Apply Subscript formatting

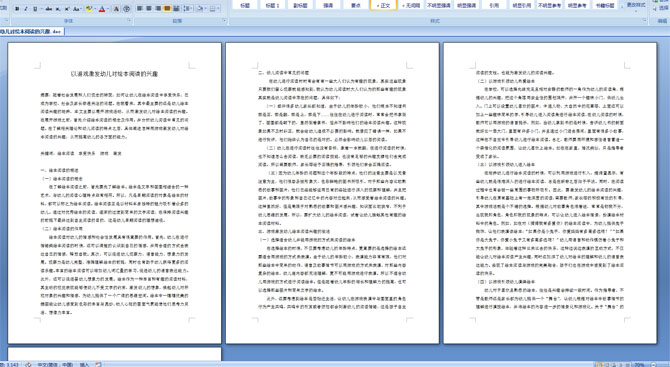58,9
